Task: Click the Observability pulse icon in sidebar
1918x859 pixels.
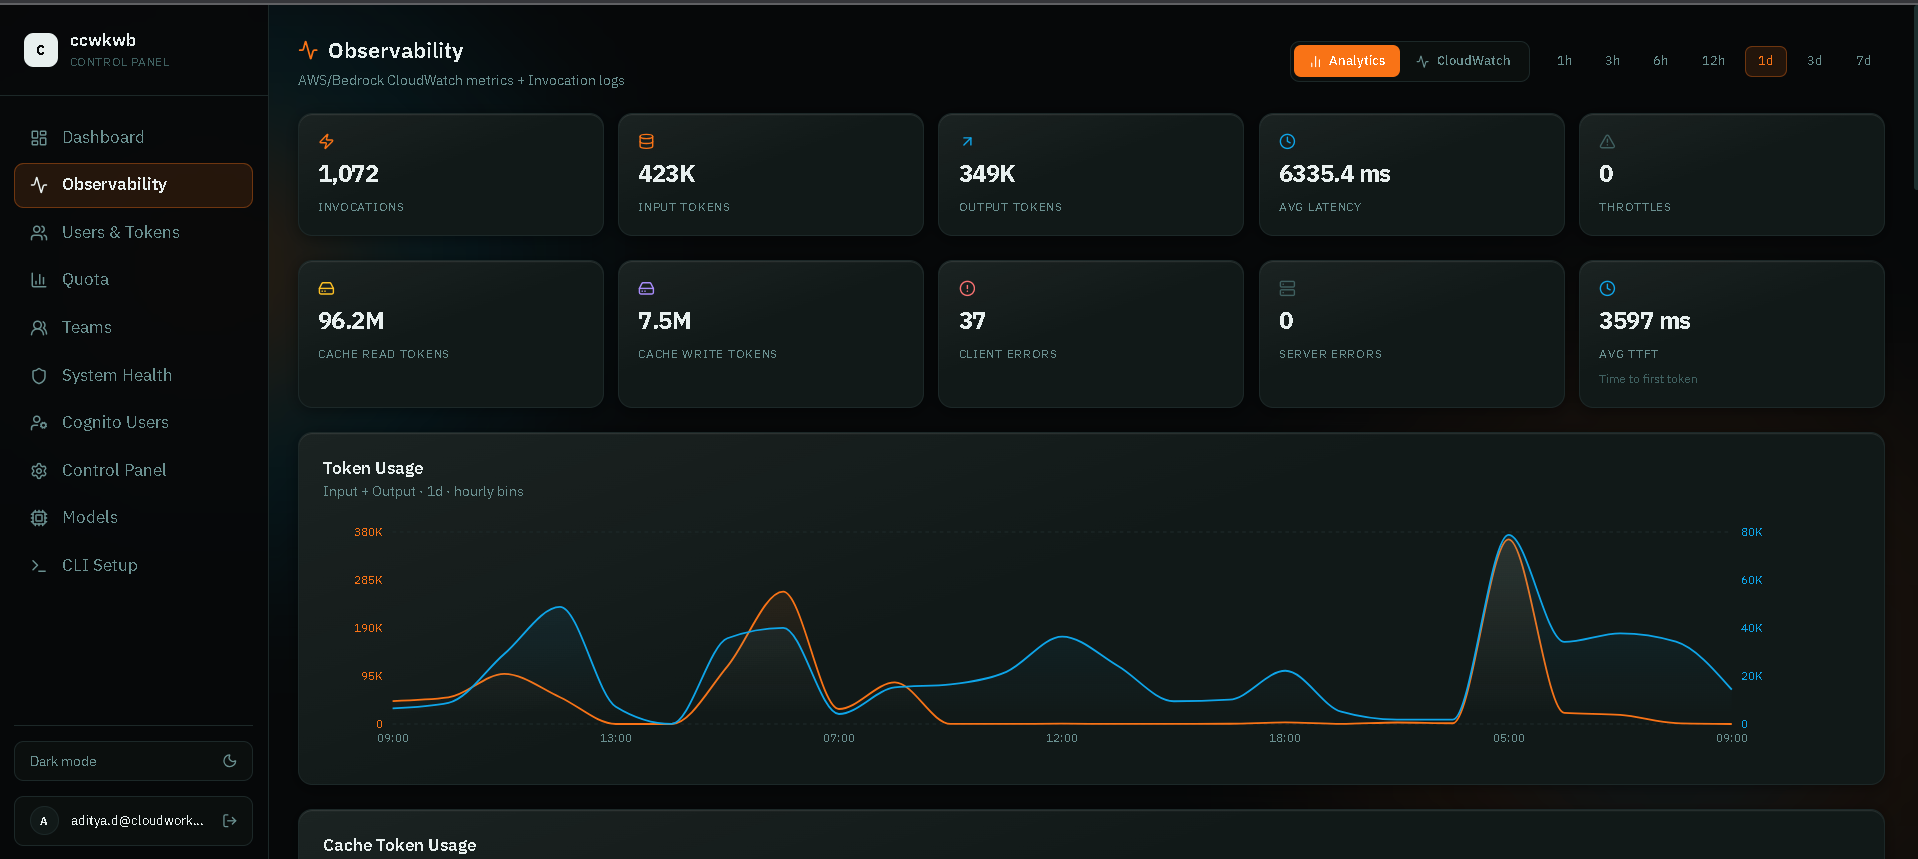Action: 39,185
